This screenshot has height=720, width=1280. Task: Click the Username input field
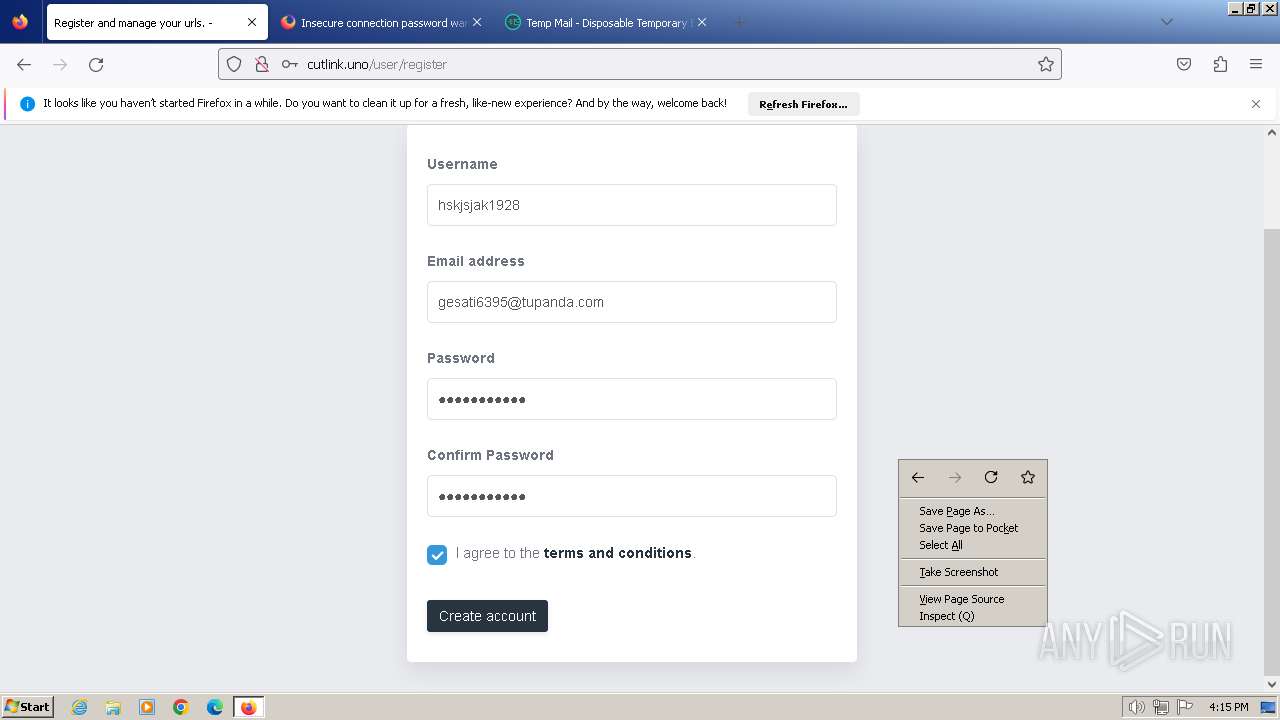click(x=632, y=205)
